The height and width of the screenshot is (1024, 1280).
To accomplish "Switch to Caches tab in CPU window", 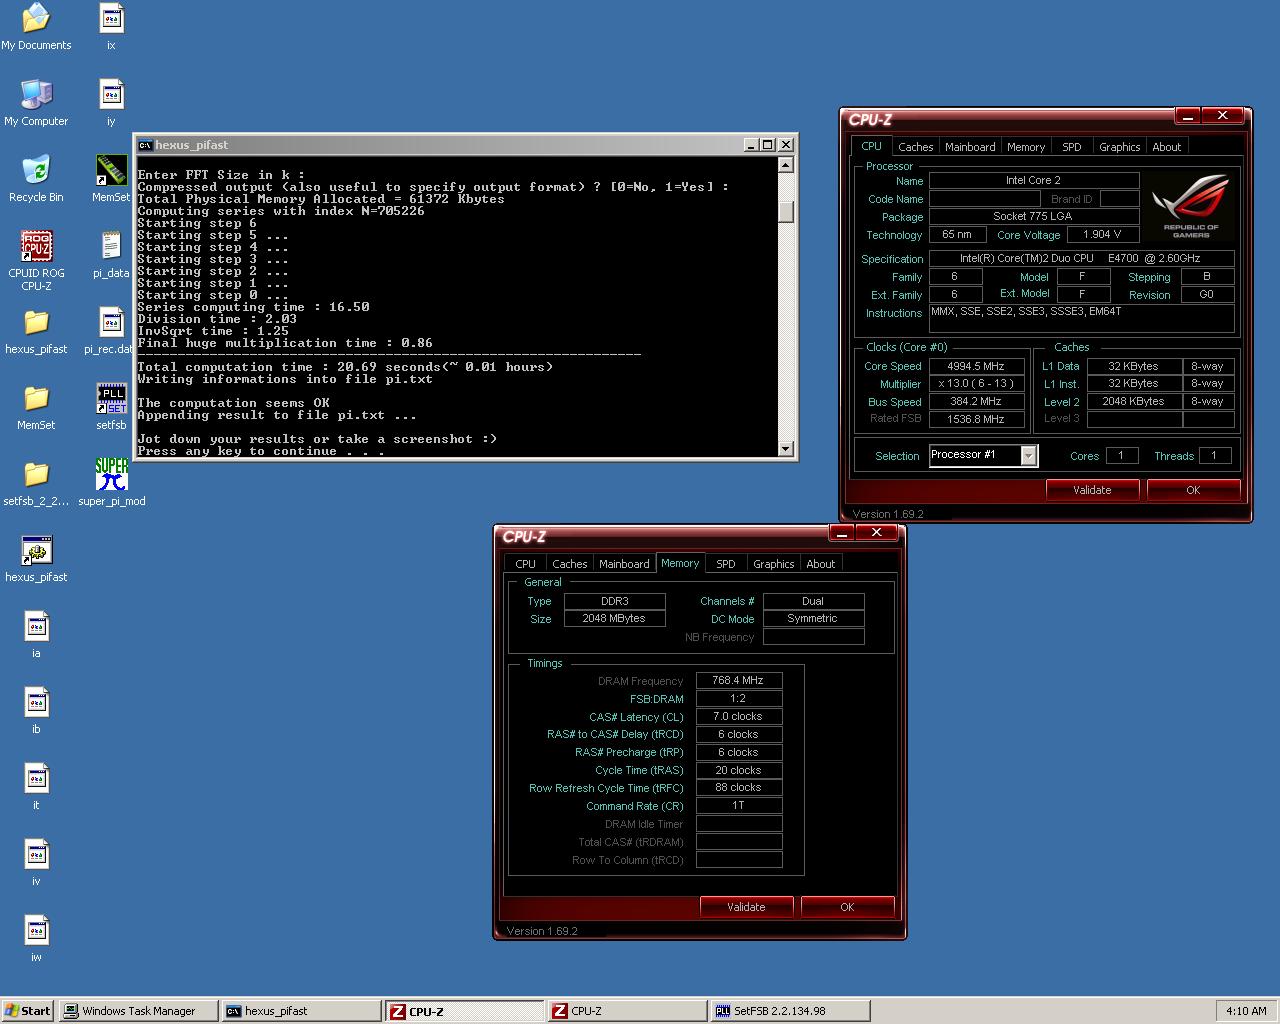I will [x=915, y=147].
